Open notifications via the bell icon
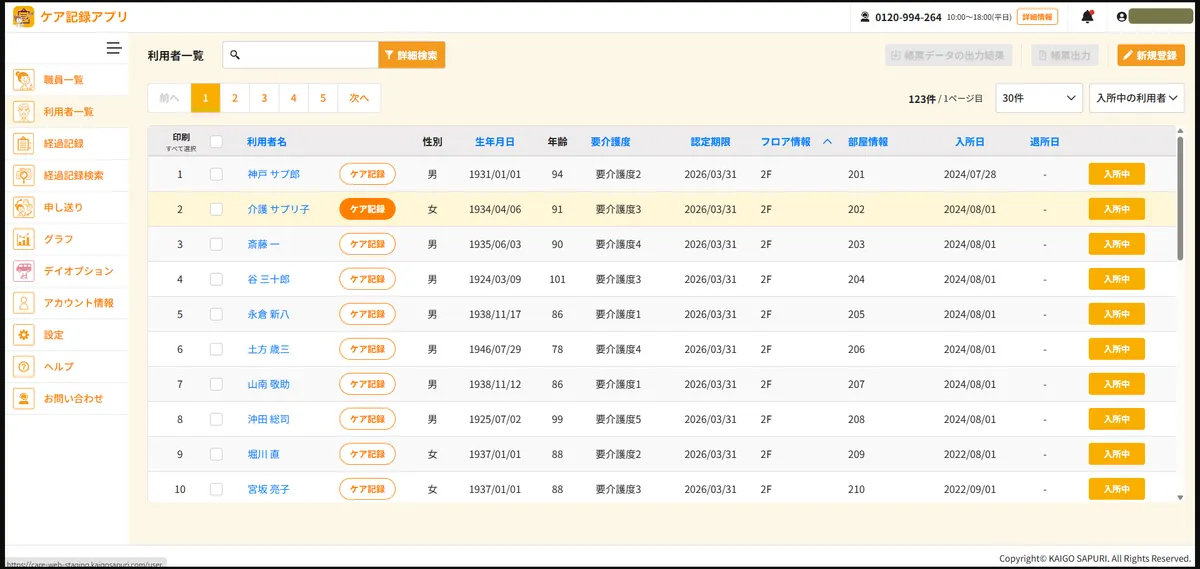 [1087, 17]
